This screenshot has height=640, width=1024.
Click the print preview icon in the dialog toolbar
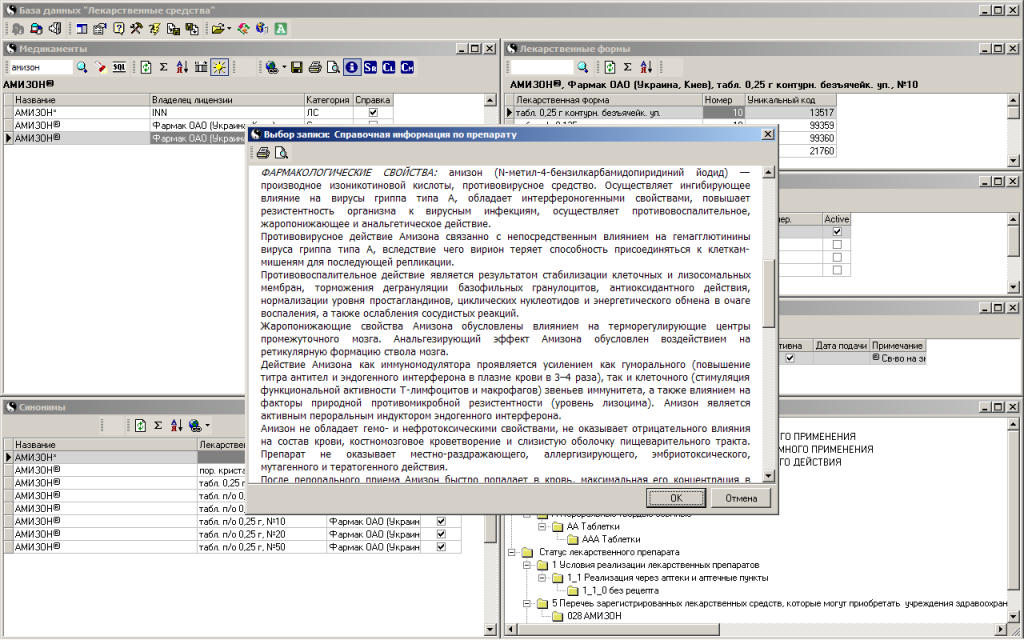281,153
